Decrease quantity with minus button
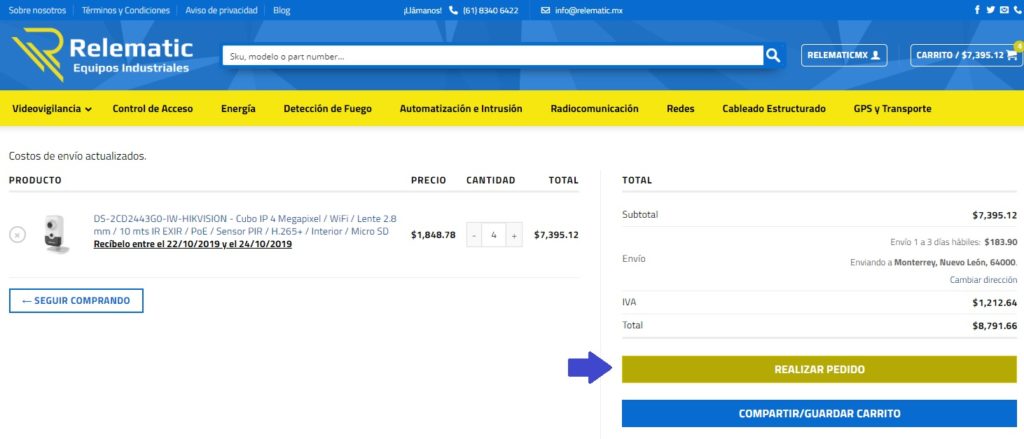The image size is (1024, 439). 474,235
